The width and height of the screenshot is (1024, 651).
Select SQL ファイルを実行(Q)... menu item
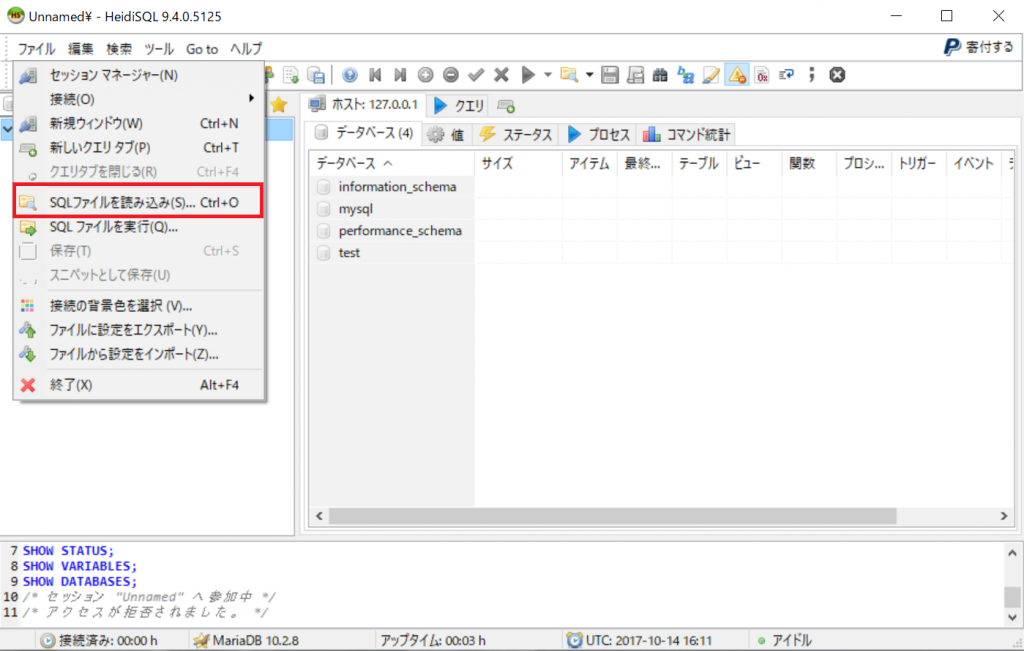[x=139, y=227]
